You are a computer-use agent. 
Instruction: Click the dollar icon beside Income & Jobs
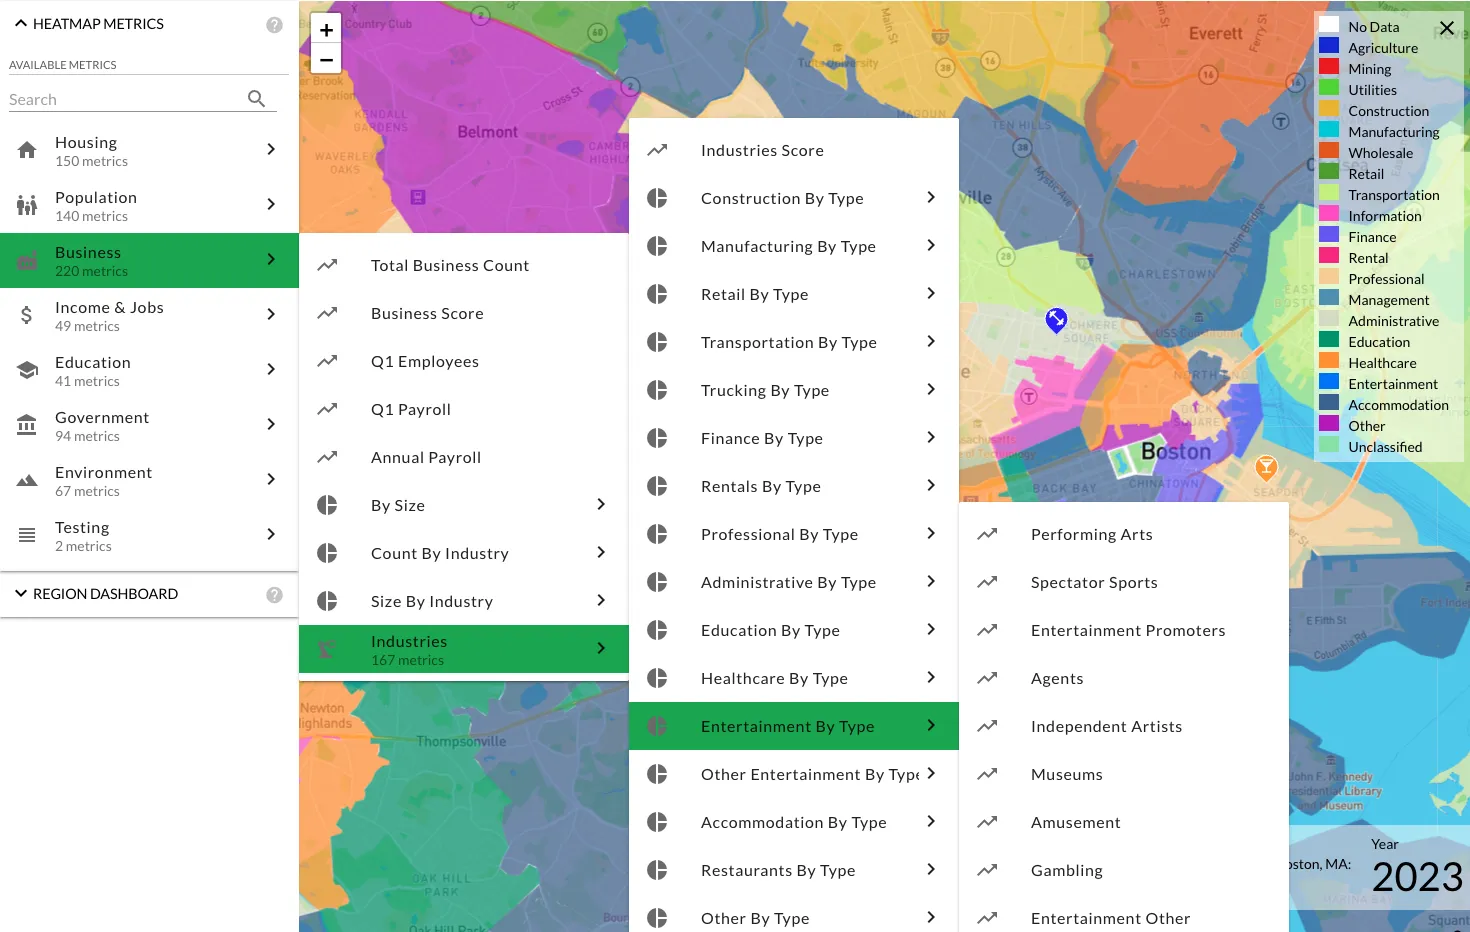(26, 314)
